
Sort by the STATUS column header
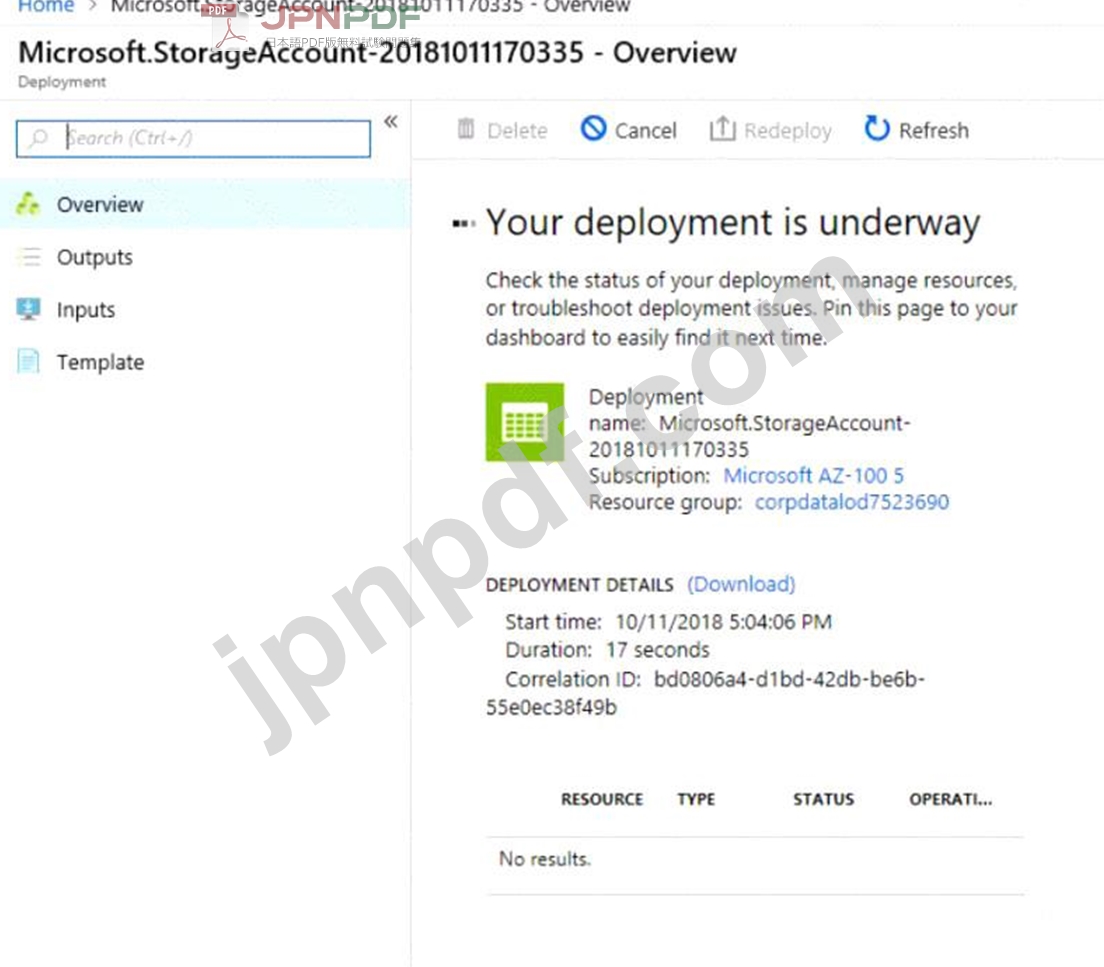pos(824,799)
